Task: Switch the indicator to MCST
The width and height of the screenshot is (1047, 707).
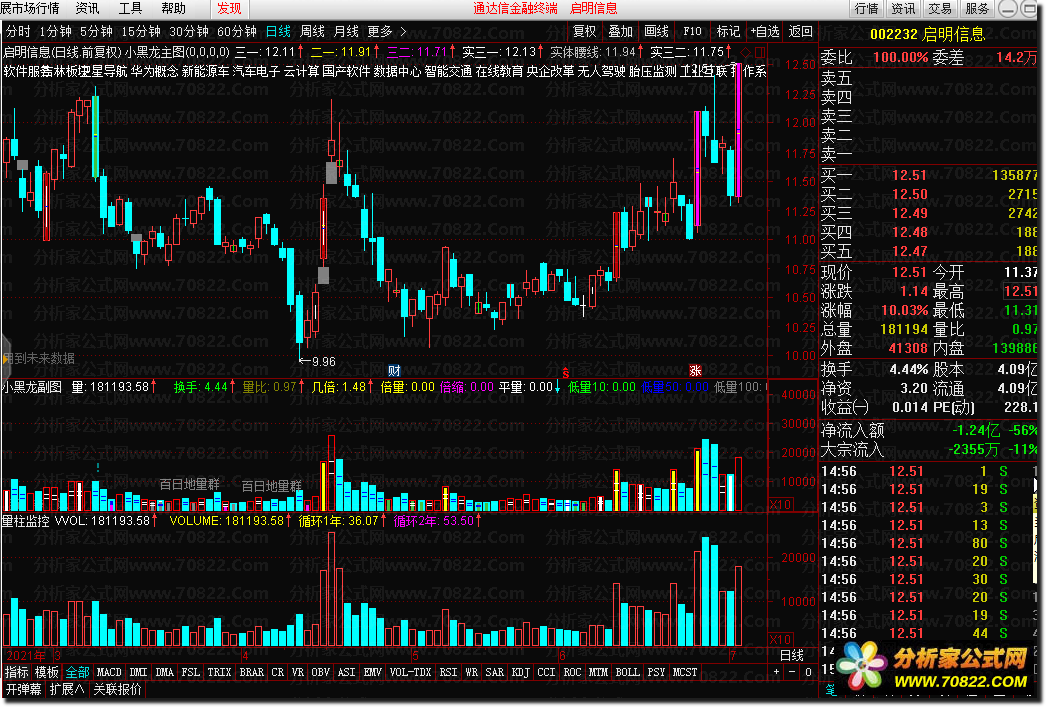Action: (684, 672)
